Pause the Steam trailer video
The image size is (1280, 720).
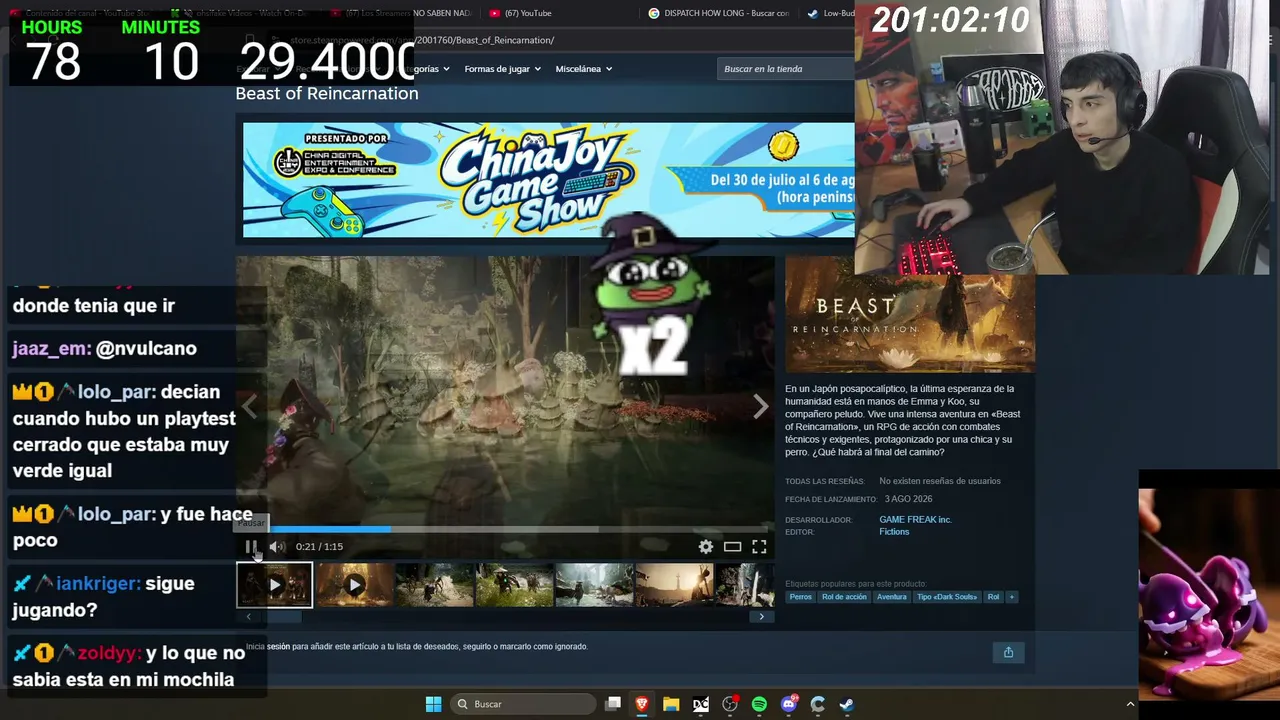(251, 546)
